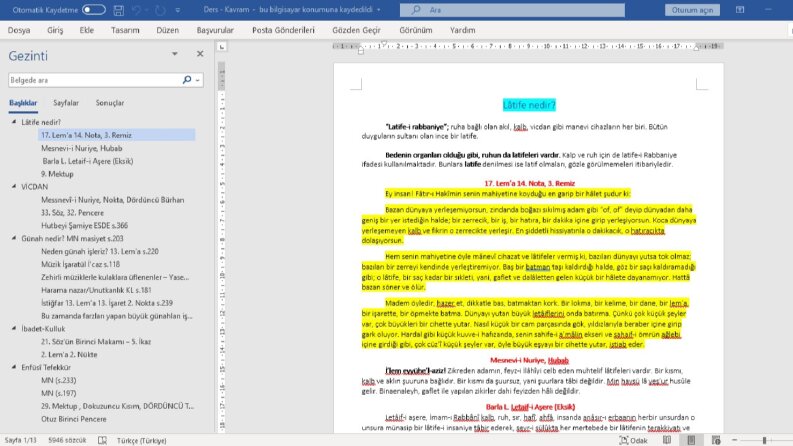Screen dimensions: 793x446
Task: Click the zoom out minus icon
Action: pos(734,440)
